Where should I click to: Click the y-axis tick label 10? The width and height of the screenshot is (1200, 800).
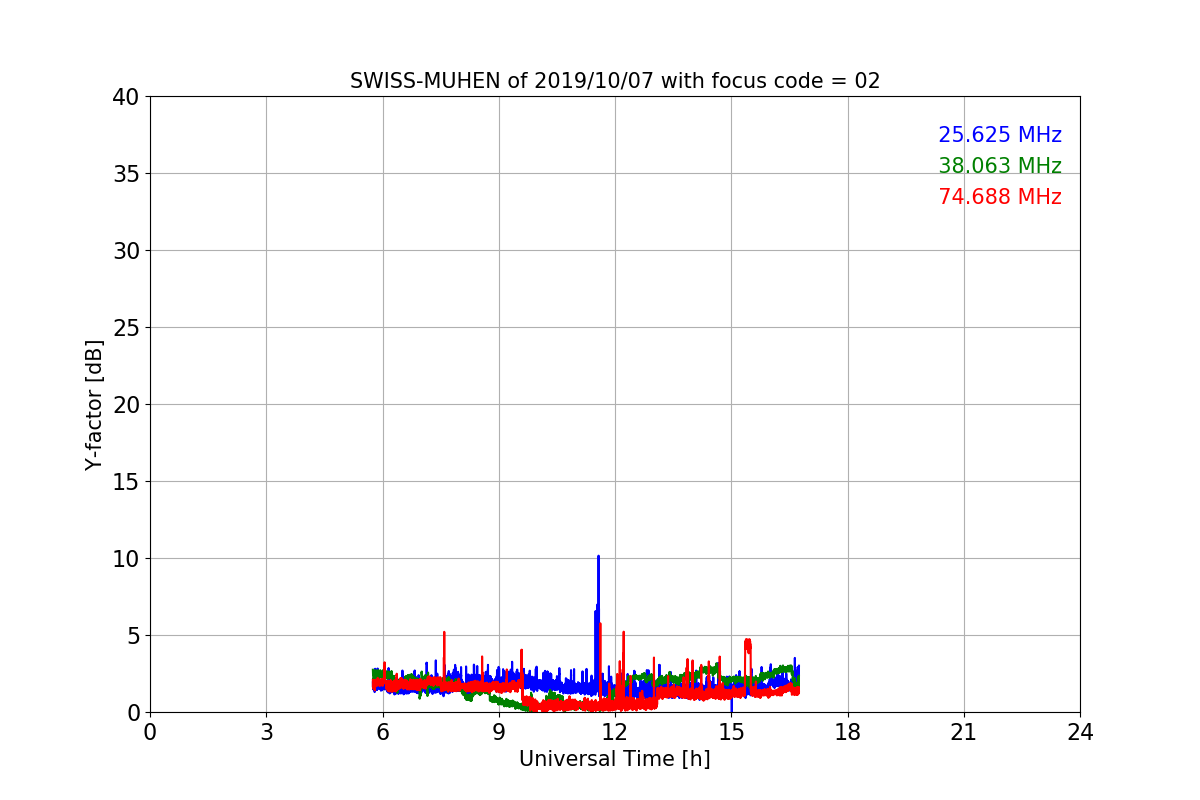126,559
